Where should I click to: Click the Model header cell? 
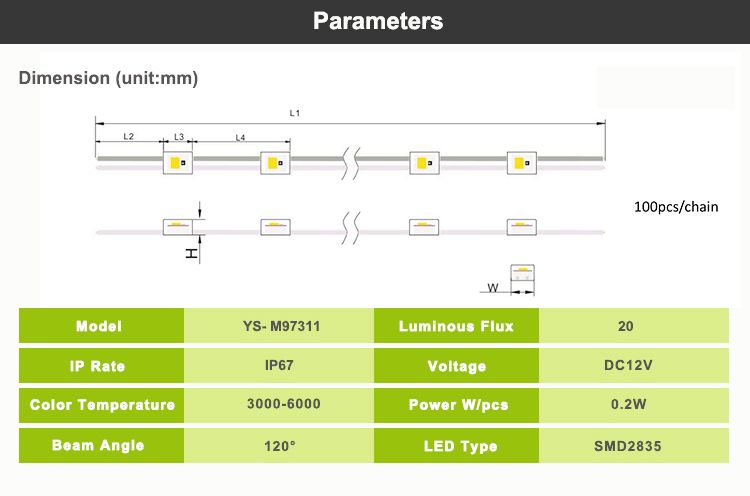coord(101,326)
